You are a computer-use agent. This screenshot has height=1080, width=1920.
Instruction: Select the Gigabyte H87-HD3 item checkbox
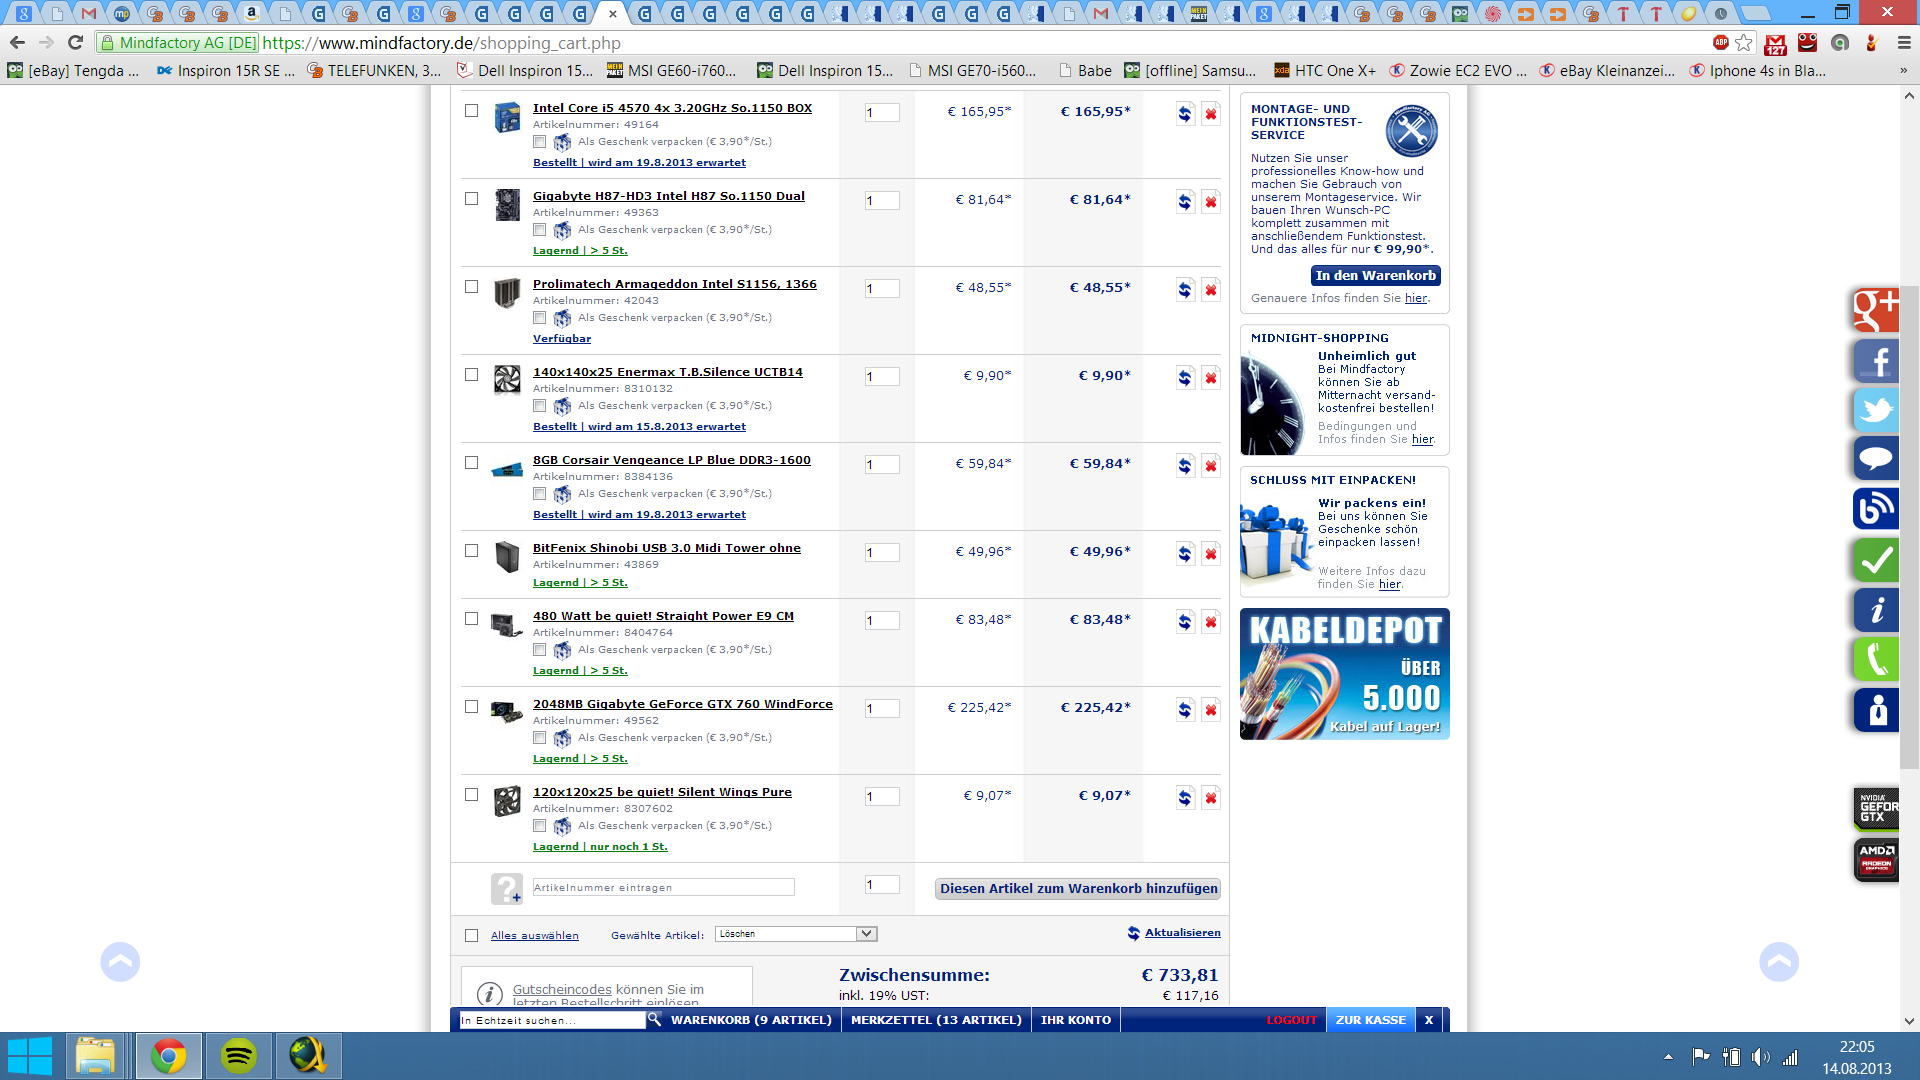click(x=471, y=199)
